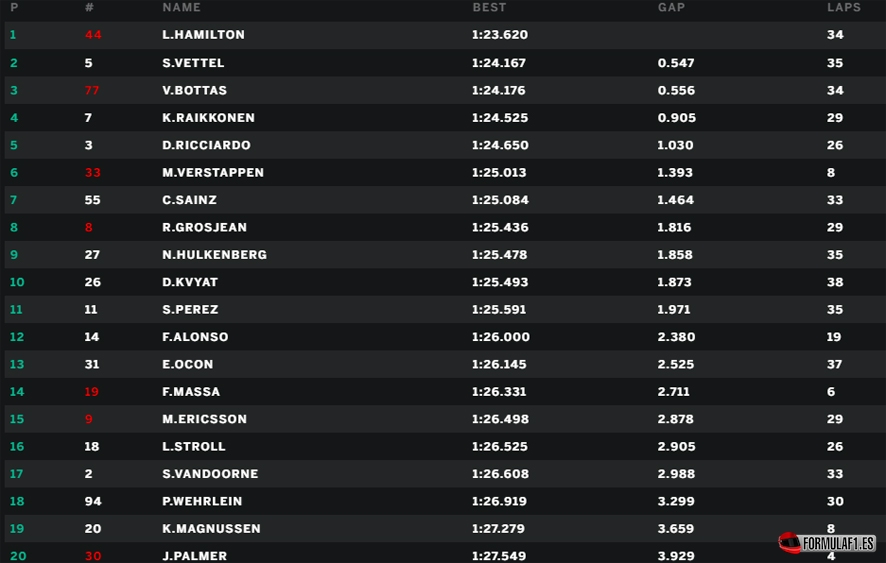Select S.VETTEL driver name
The height and width of the screenshot is (563, 886).
point(193,63)
